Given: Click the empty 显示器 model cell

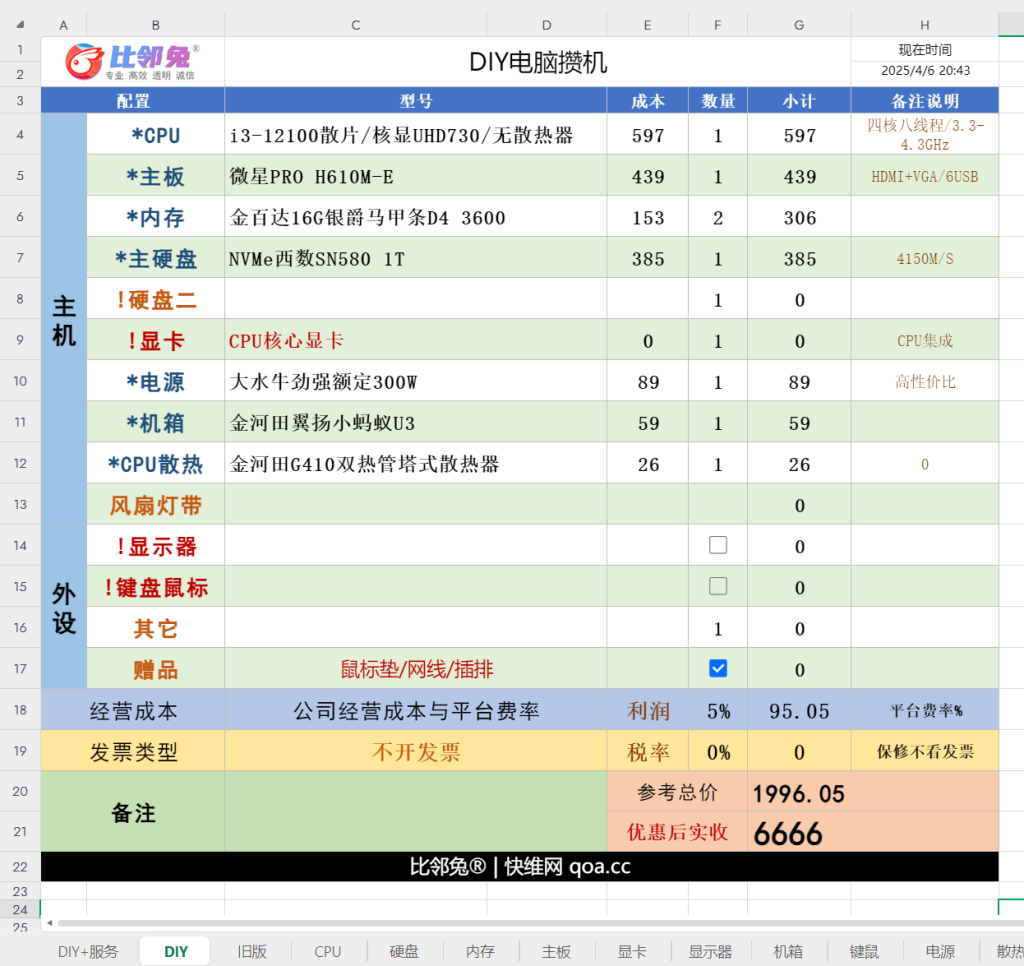Looking at the screenshot, I should pos(416,545).
